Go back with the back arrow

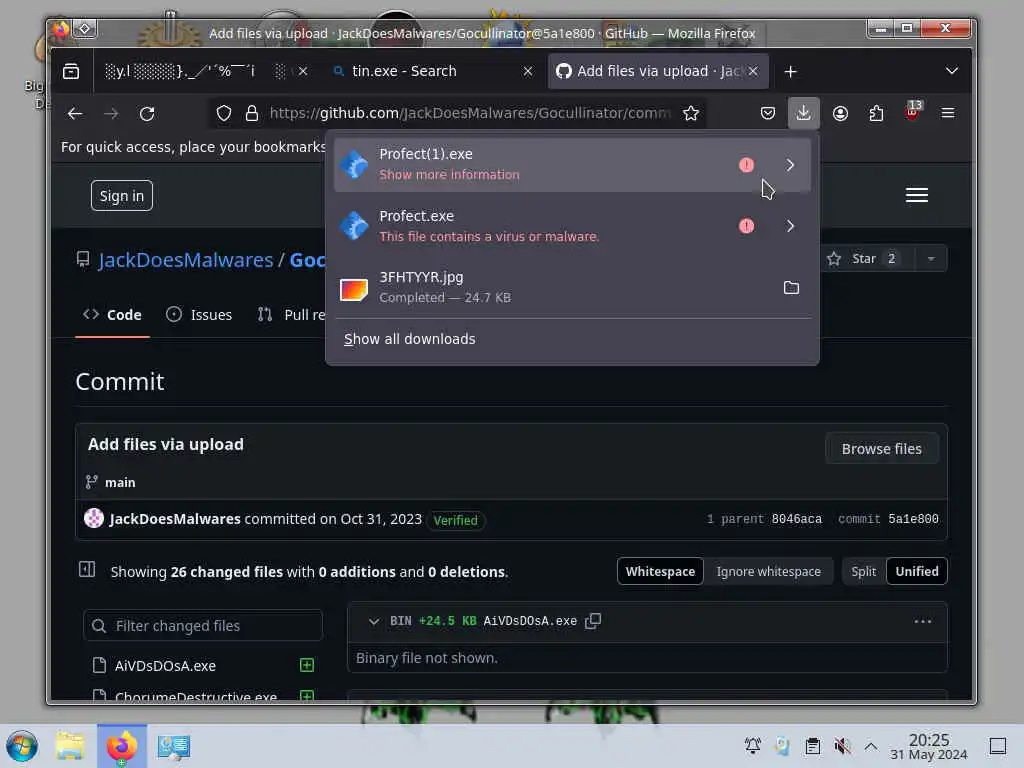click(75, 114)
